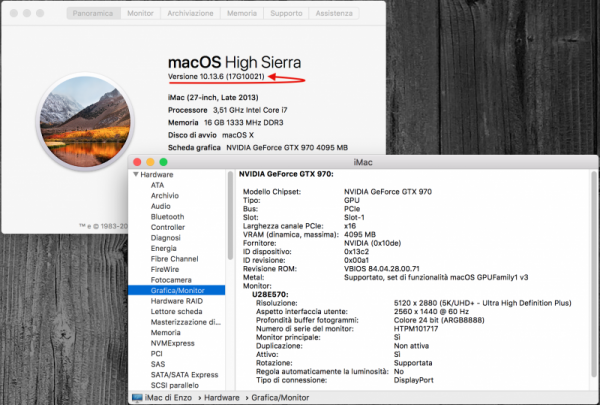Click the Colore 24 bit (ARGB8888) value
Image resolution: width=600 pixels, height=405 pixels.
coord(439,320)
